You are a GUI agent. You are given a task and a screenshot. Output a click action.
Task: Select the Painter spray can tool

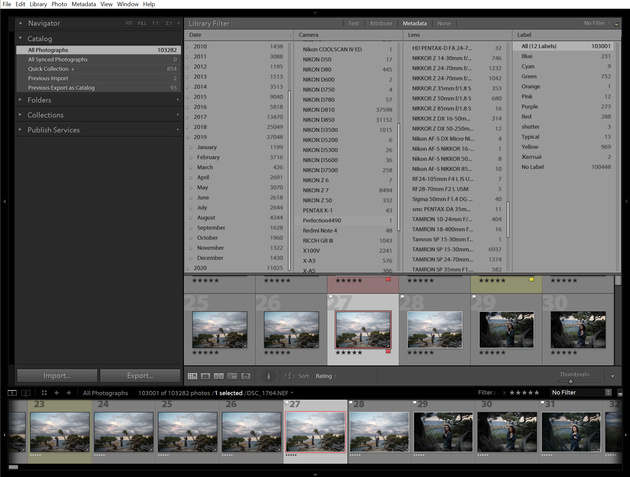tap(268, 376)
